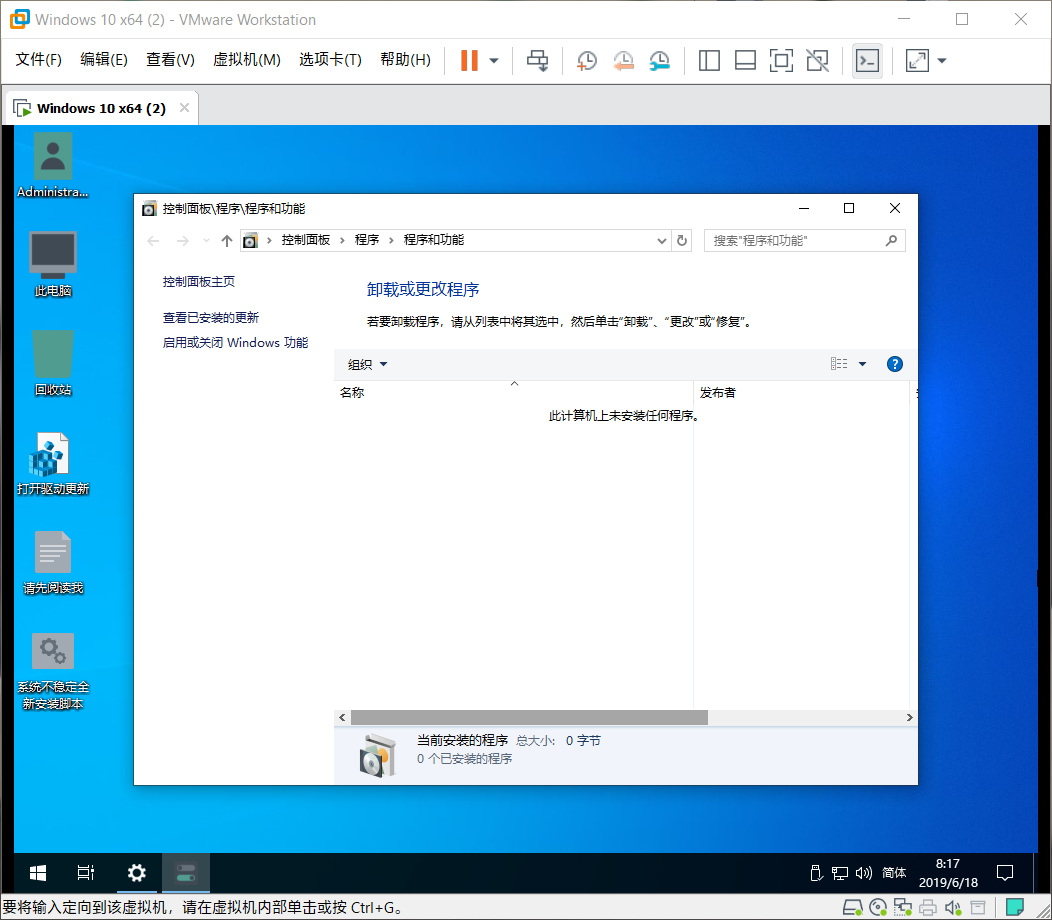Select the Administrator desktop icon

point(52,165)
